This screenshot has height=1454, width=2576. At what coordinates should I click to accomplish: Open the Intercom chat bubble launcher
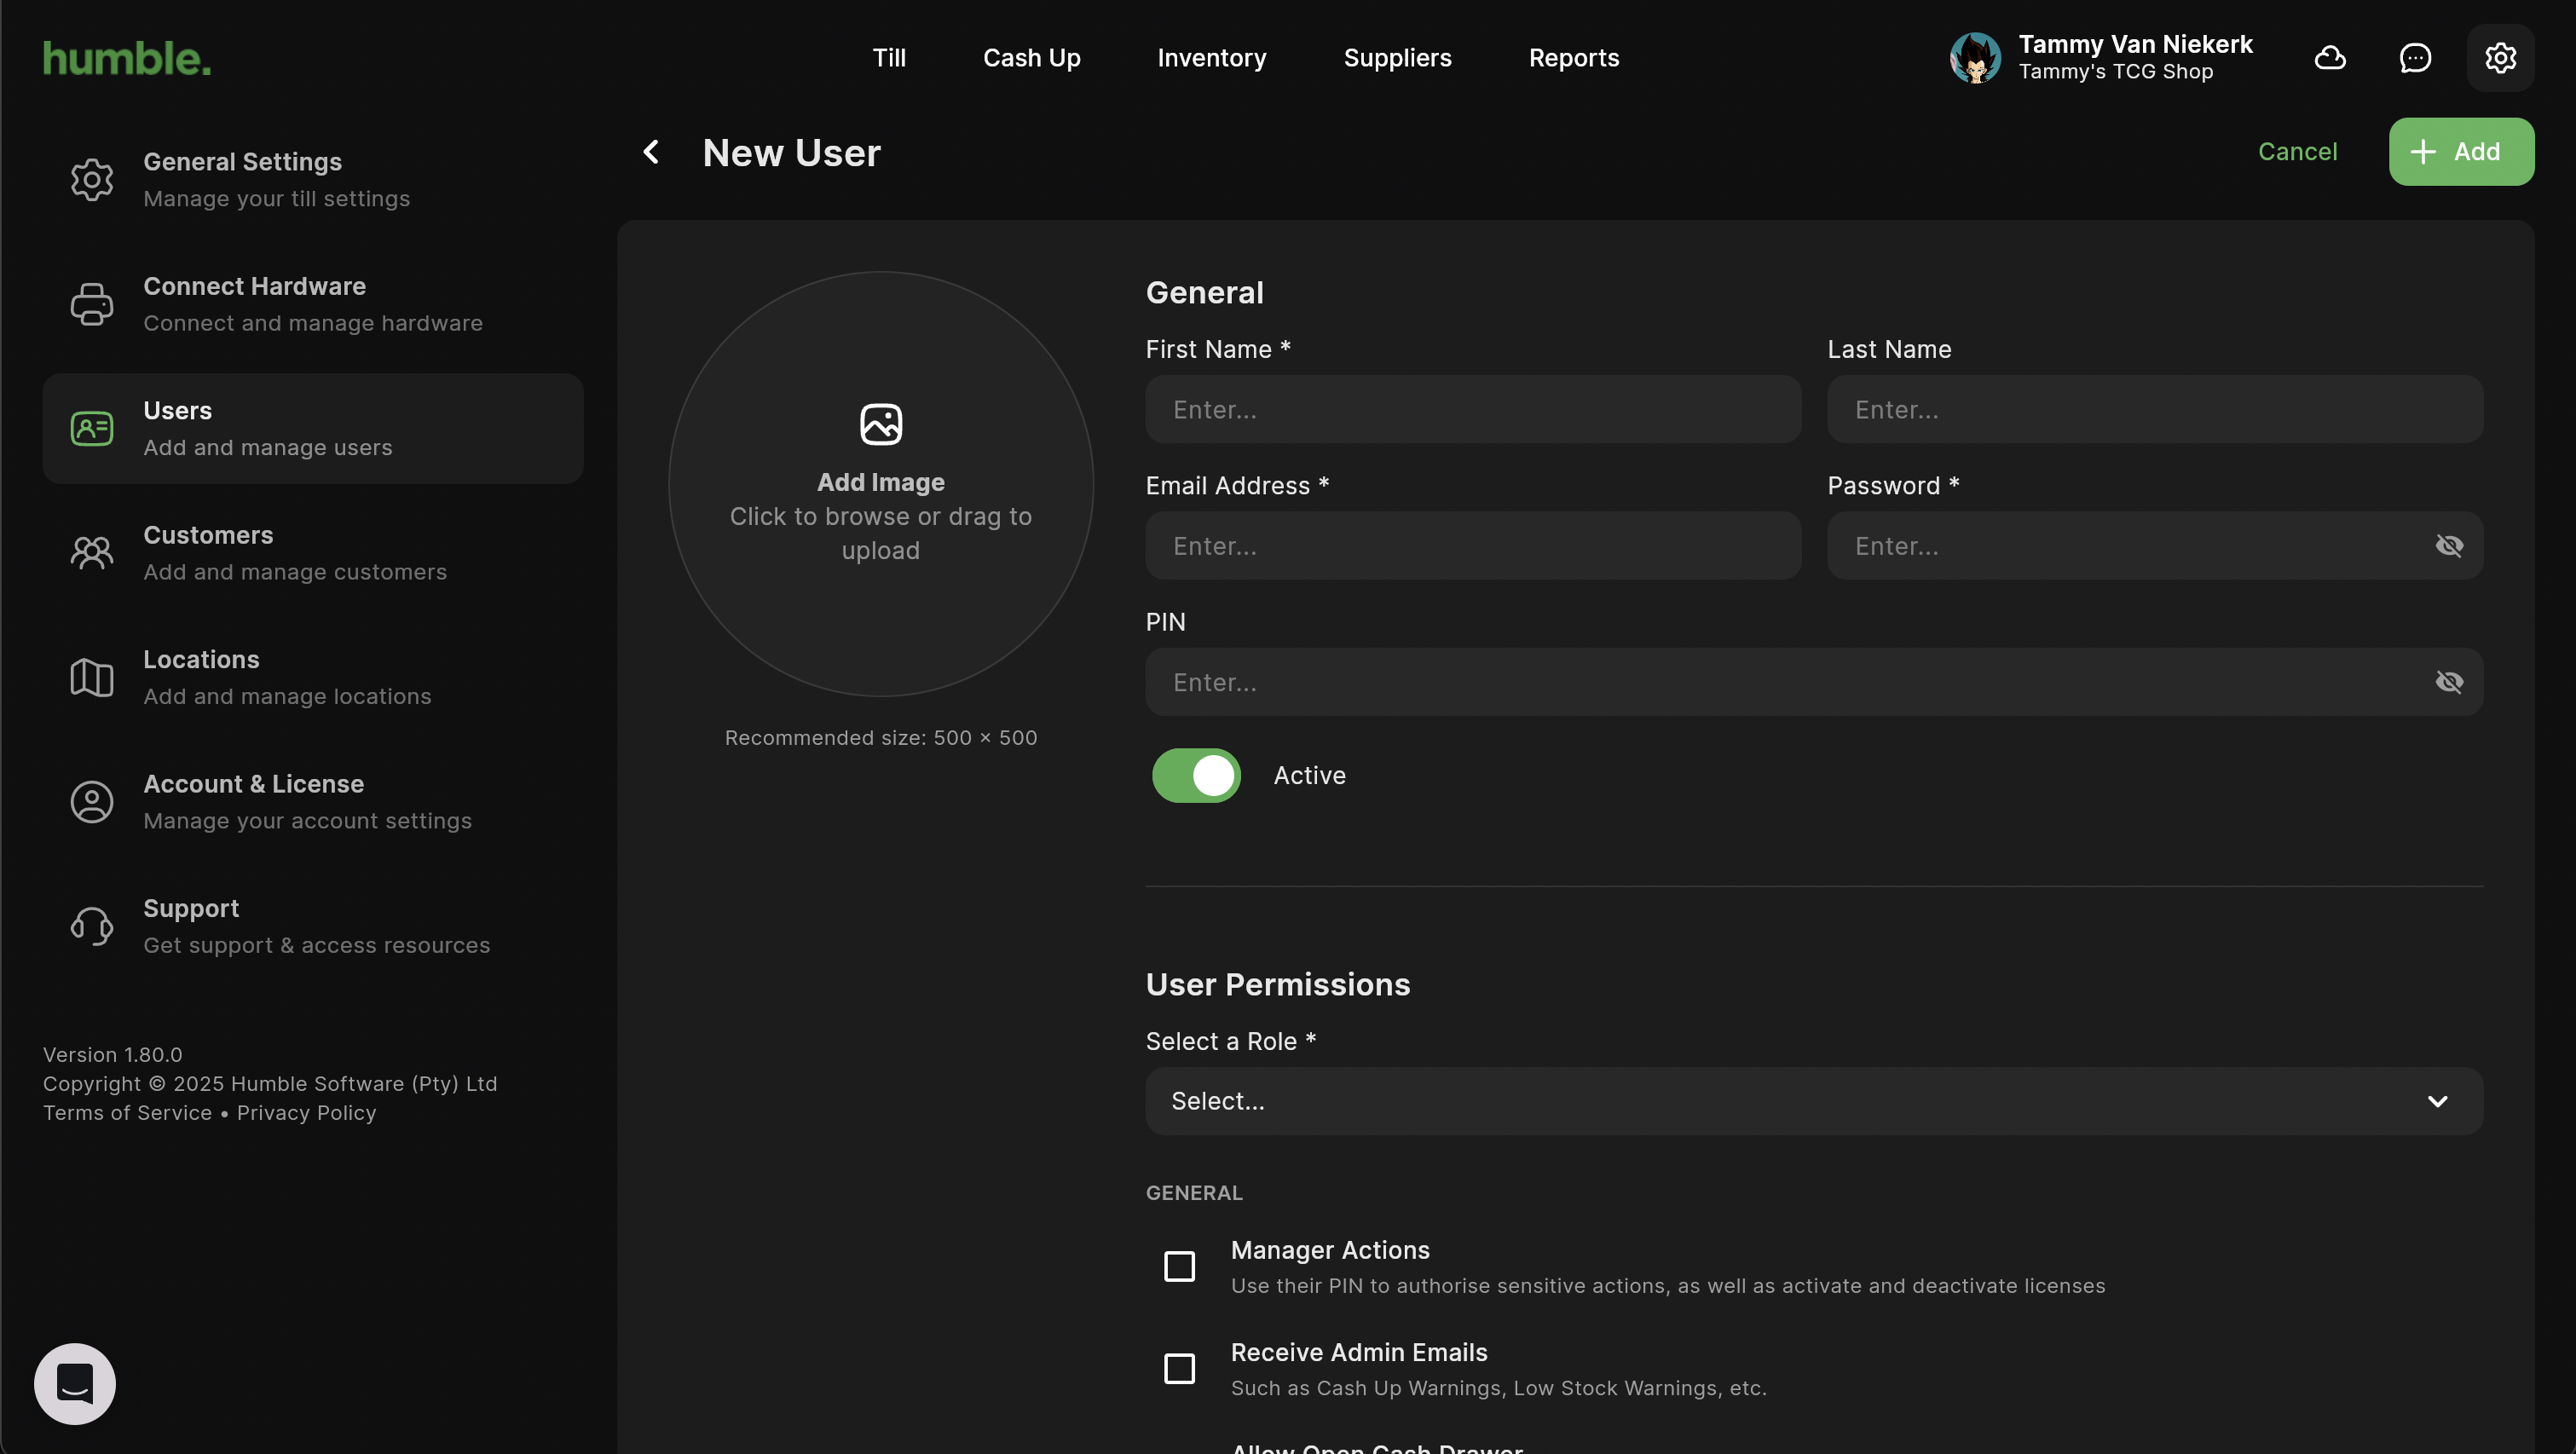(x=75, y=1383)
